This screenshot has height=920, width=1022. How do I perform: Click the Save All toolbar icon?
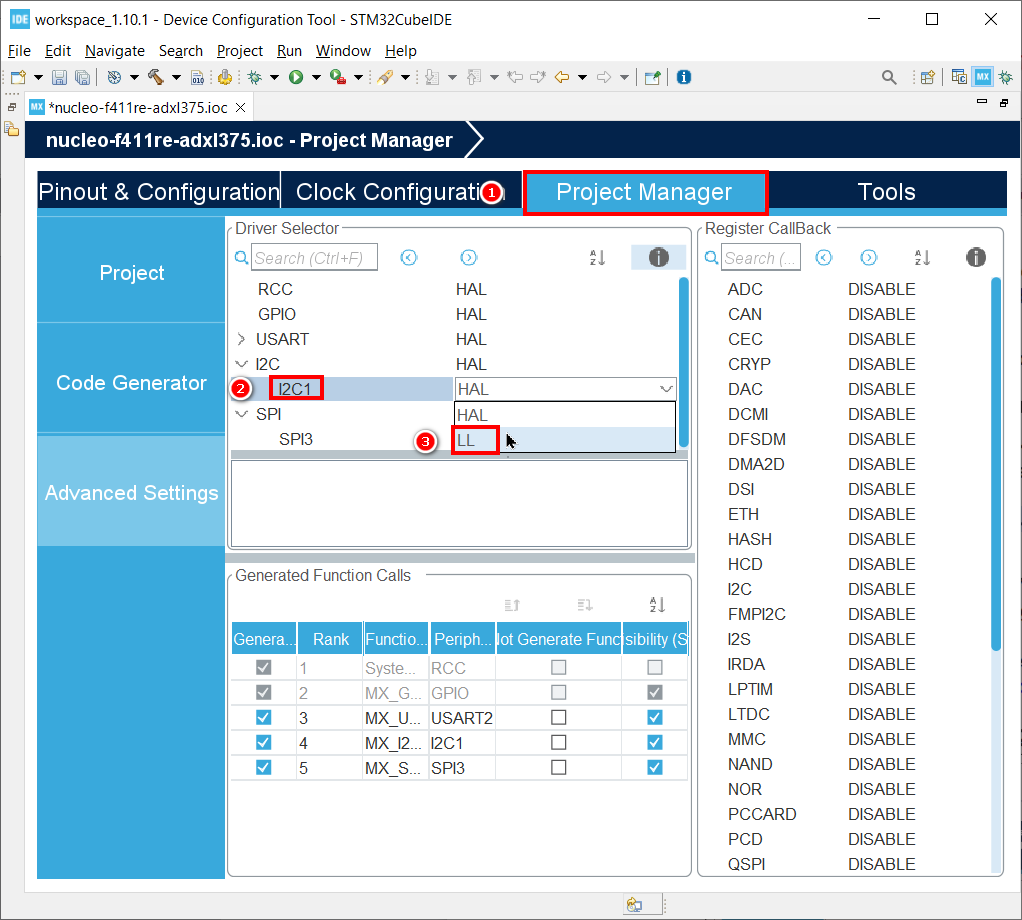pos(83,78)
